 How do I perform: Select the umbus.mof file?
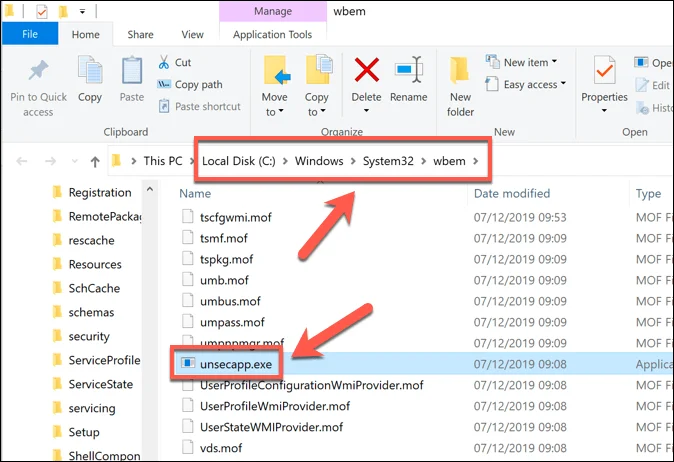click(x=221, y=301)
